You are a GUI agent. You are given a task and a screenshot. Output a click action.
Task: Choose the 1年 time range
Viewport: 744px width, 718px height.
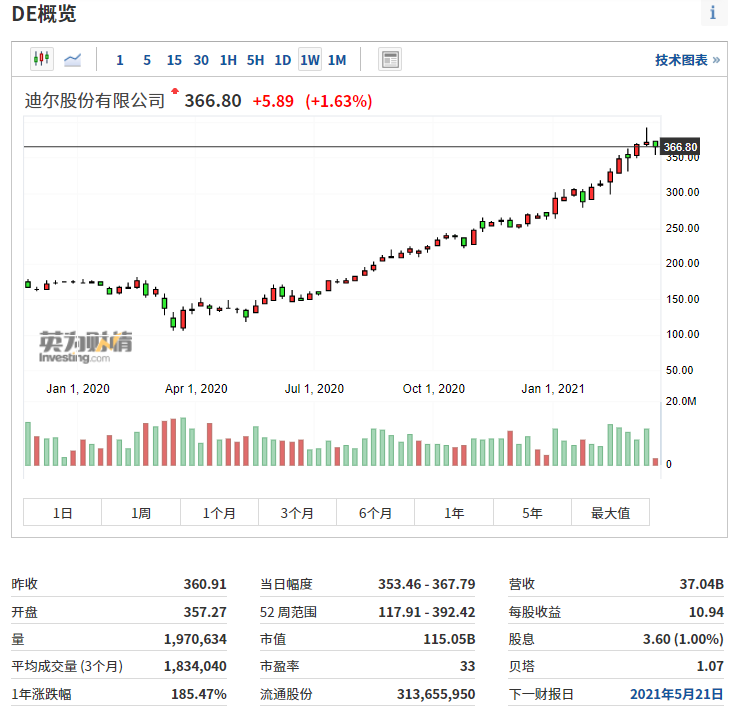pyautogui.click(x=454, y=513)
